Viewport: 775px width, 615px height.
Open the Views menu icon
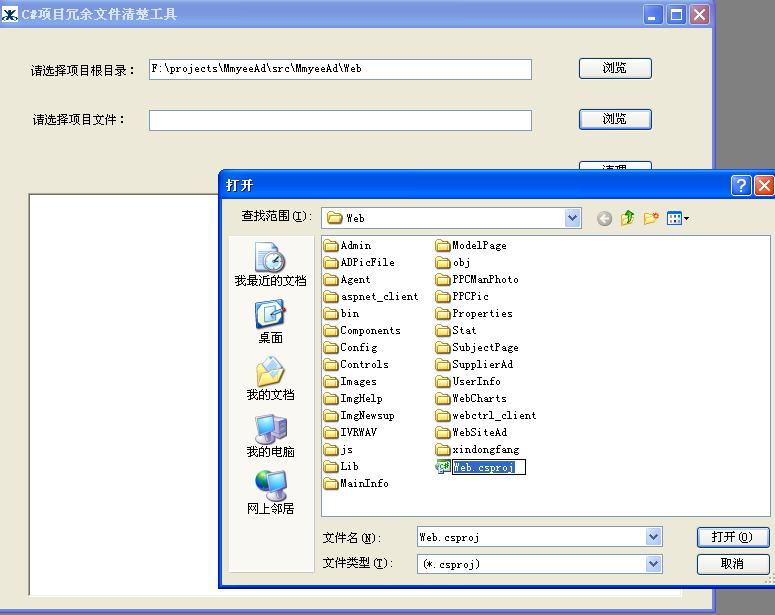[x=677, y=218]
